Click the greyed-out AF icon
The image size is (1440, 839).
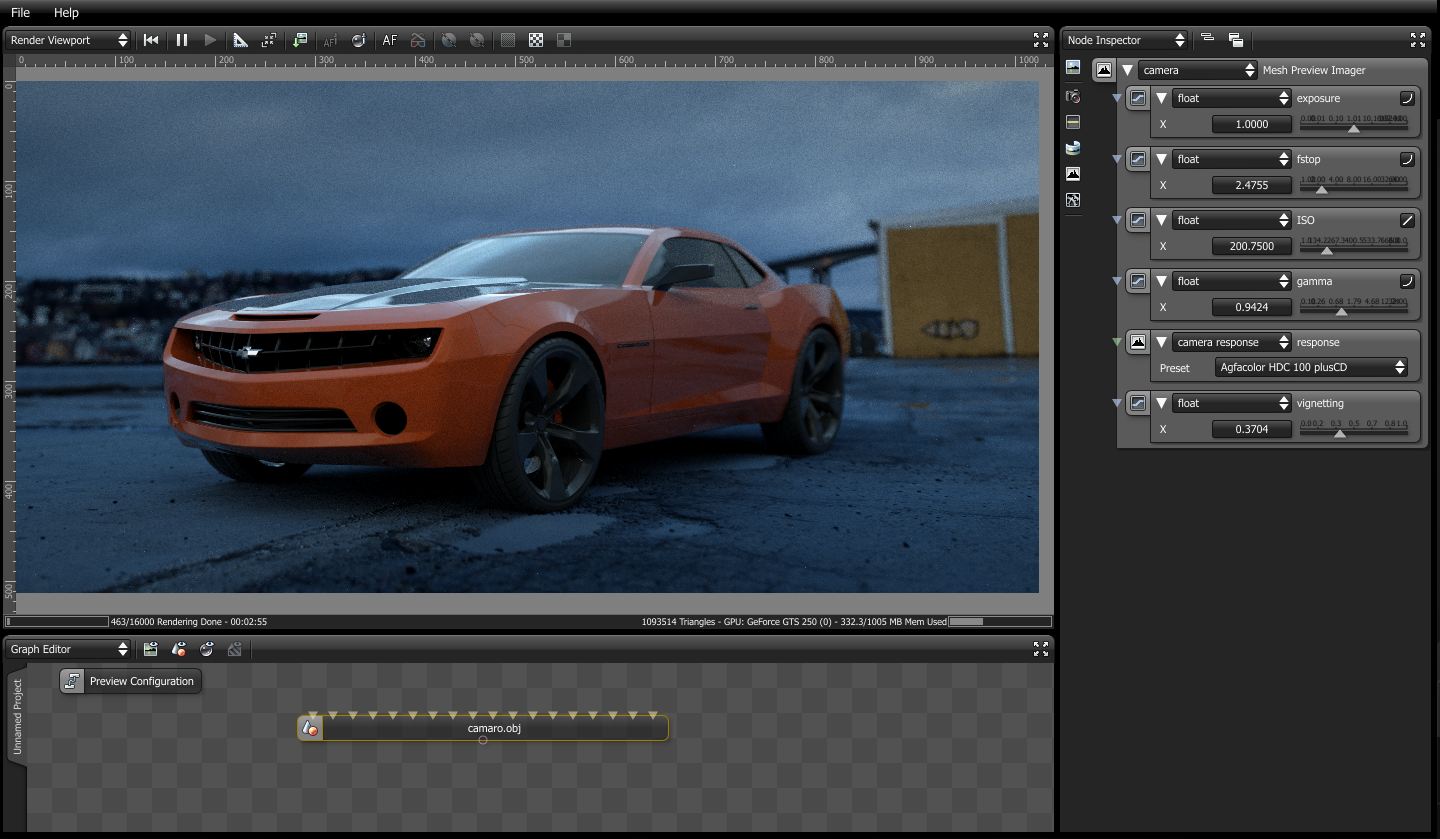click(330, 40)
